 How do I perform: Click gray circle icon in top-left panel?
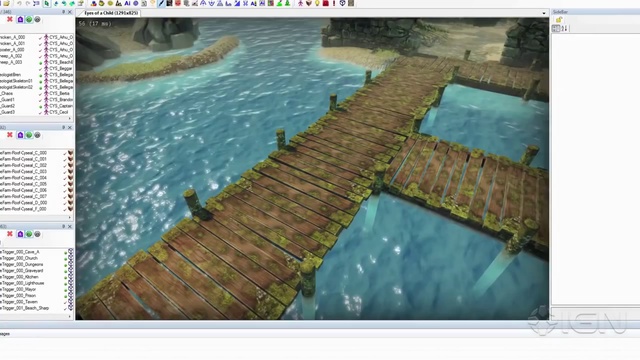click(38, 19)
